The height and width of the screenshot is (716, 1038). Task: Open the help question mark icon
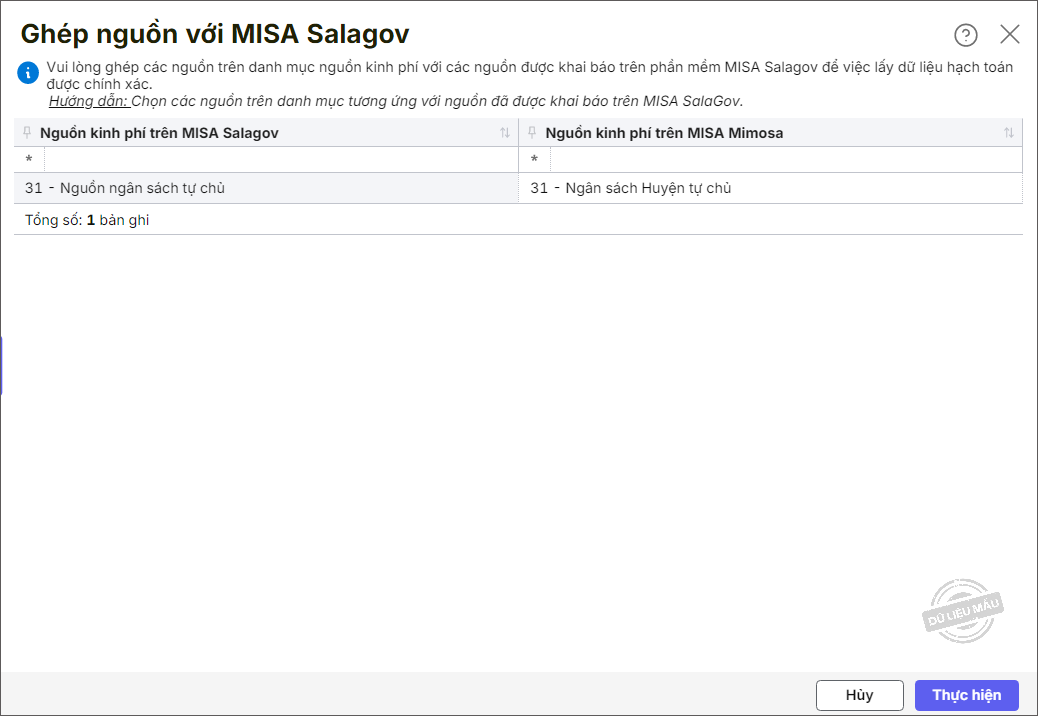point(965,35)
